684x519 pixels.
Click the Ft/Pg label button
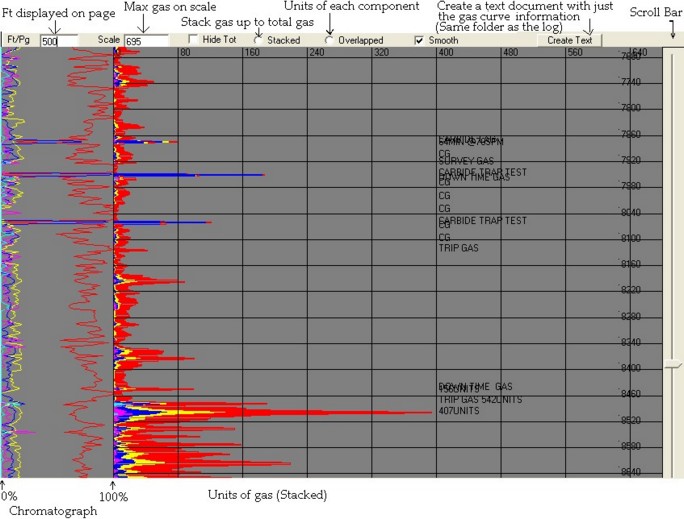pos(18,41)
